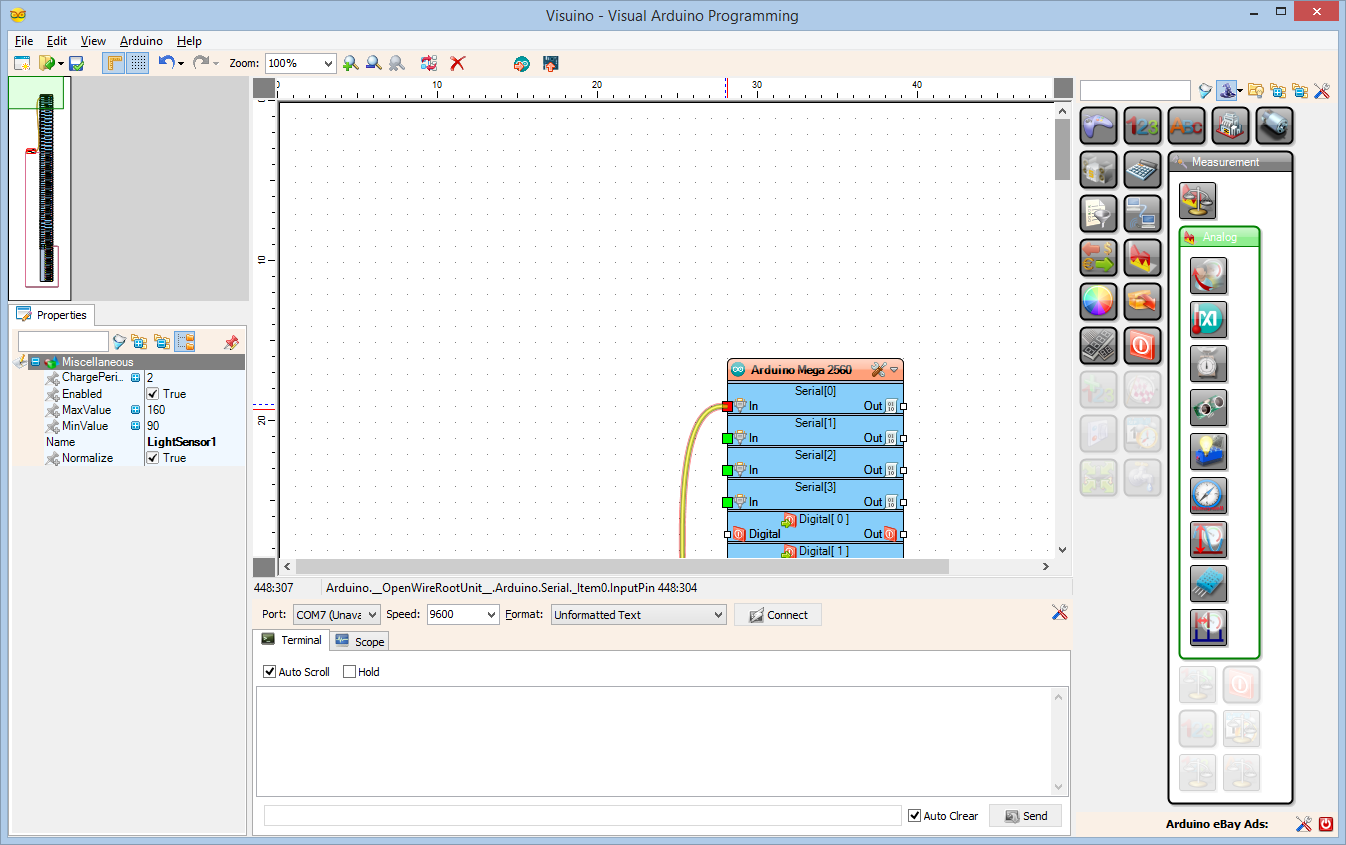The height and width of the screenshot is (845, 1346).
Task: Click the Connect button
Action: pyautogui.click(x=778, y=615)
